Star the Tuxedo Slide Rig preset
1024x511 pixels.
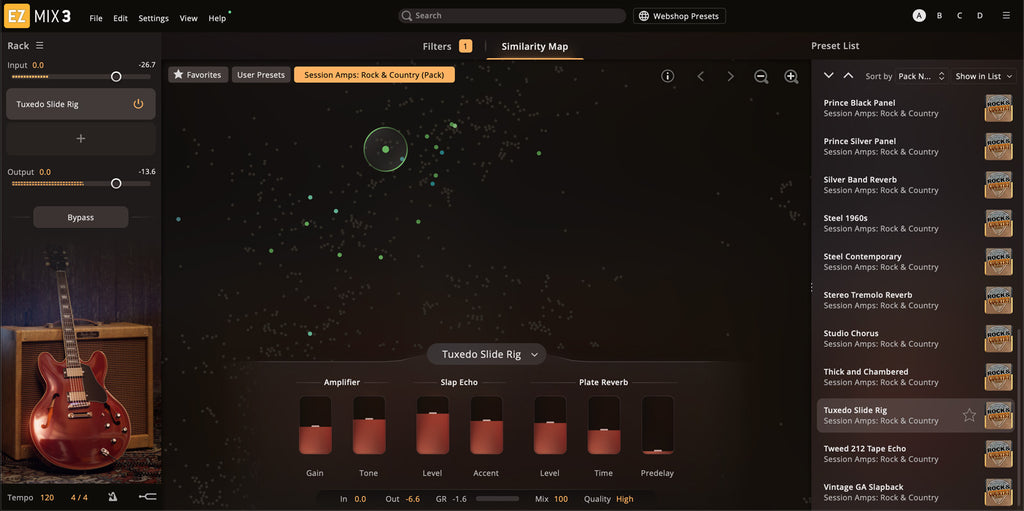968,415
